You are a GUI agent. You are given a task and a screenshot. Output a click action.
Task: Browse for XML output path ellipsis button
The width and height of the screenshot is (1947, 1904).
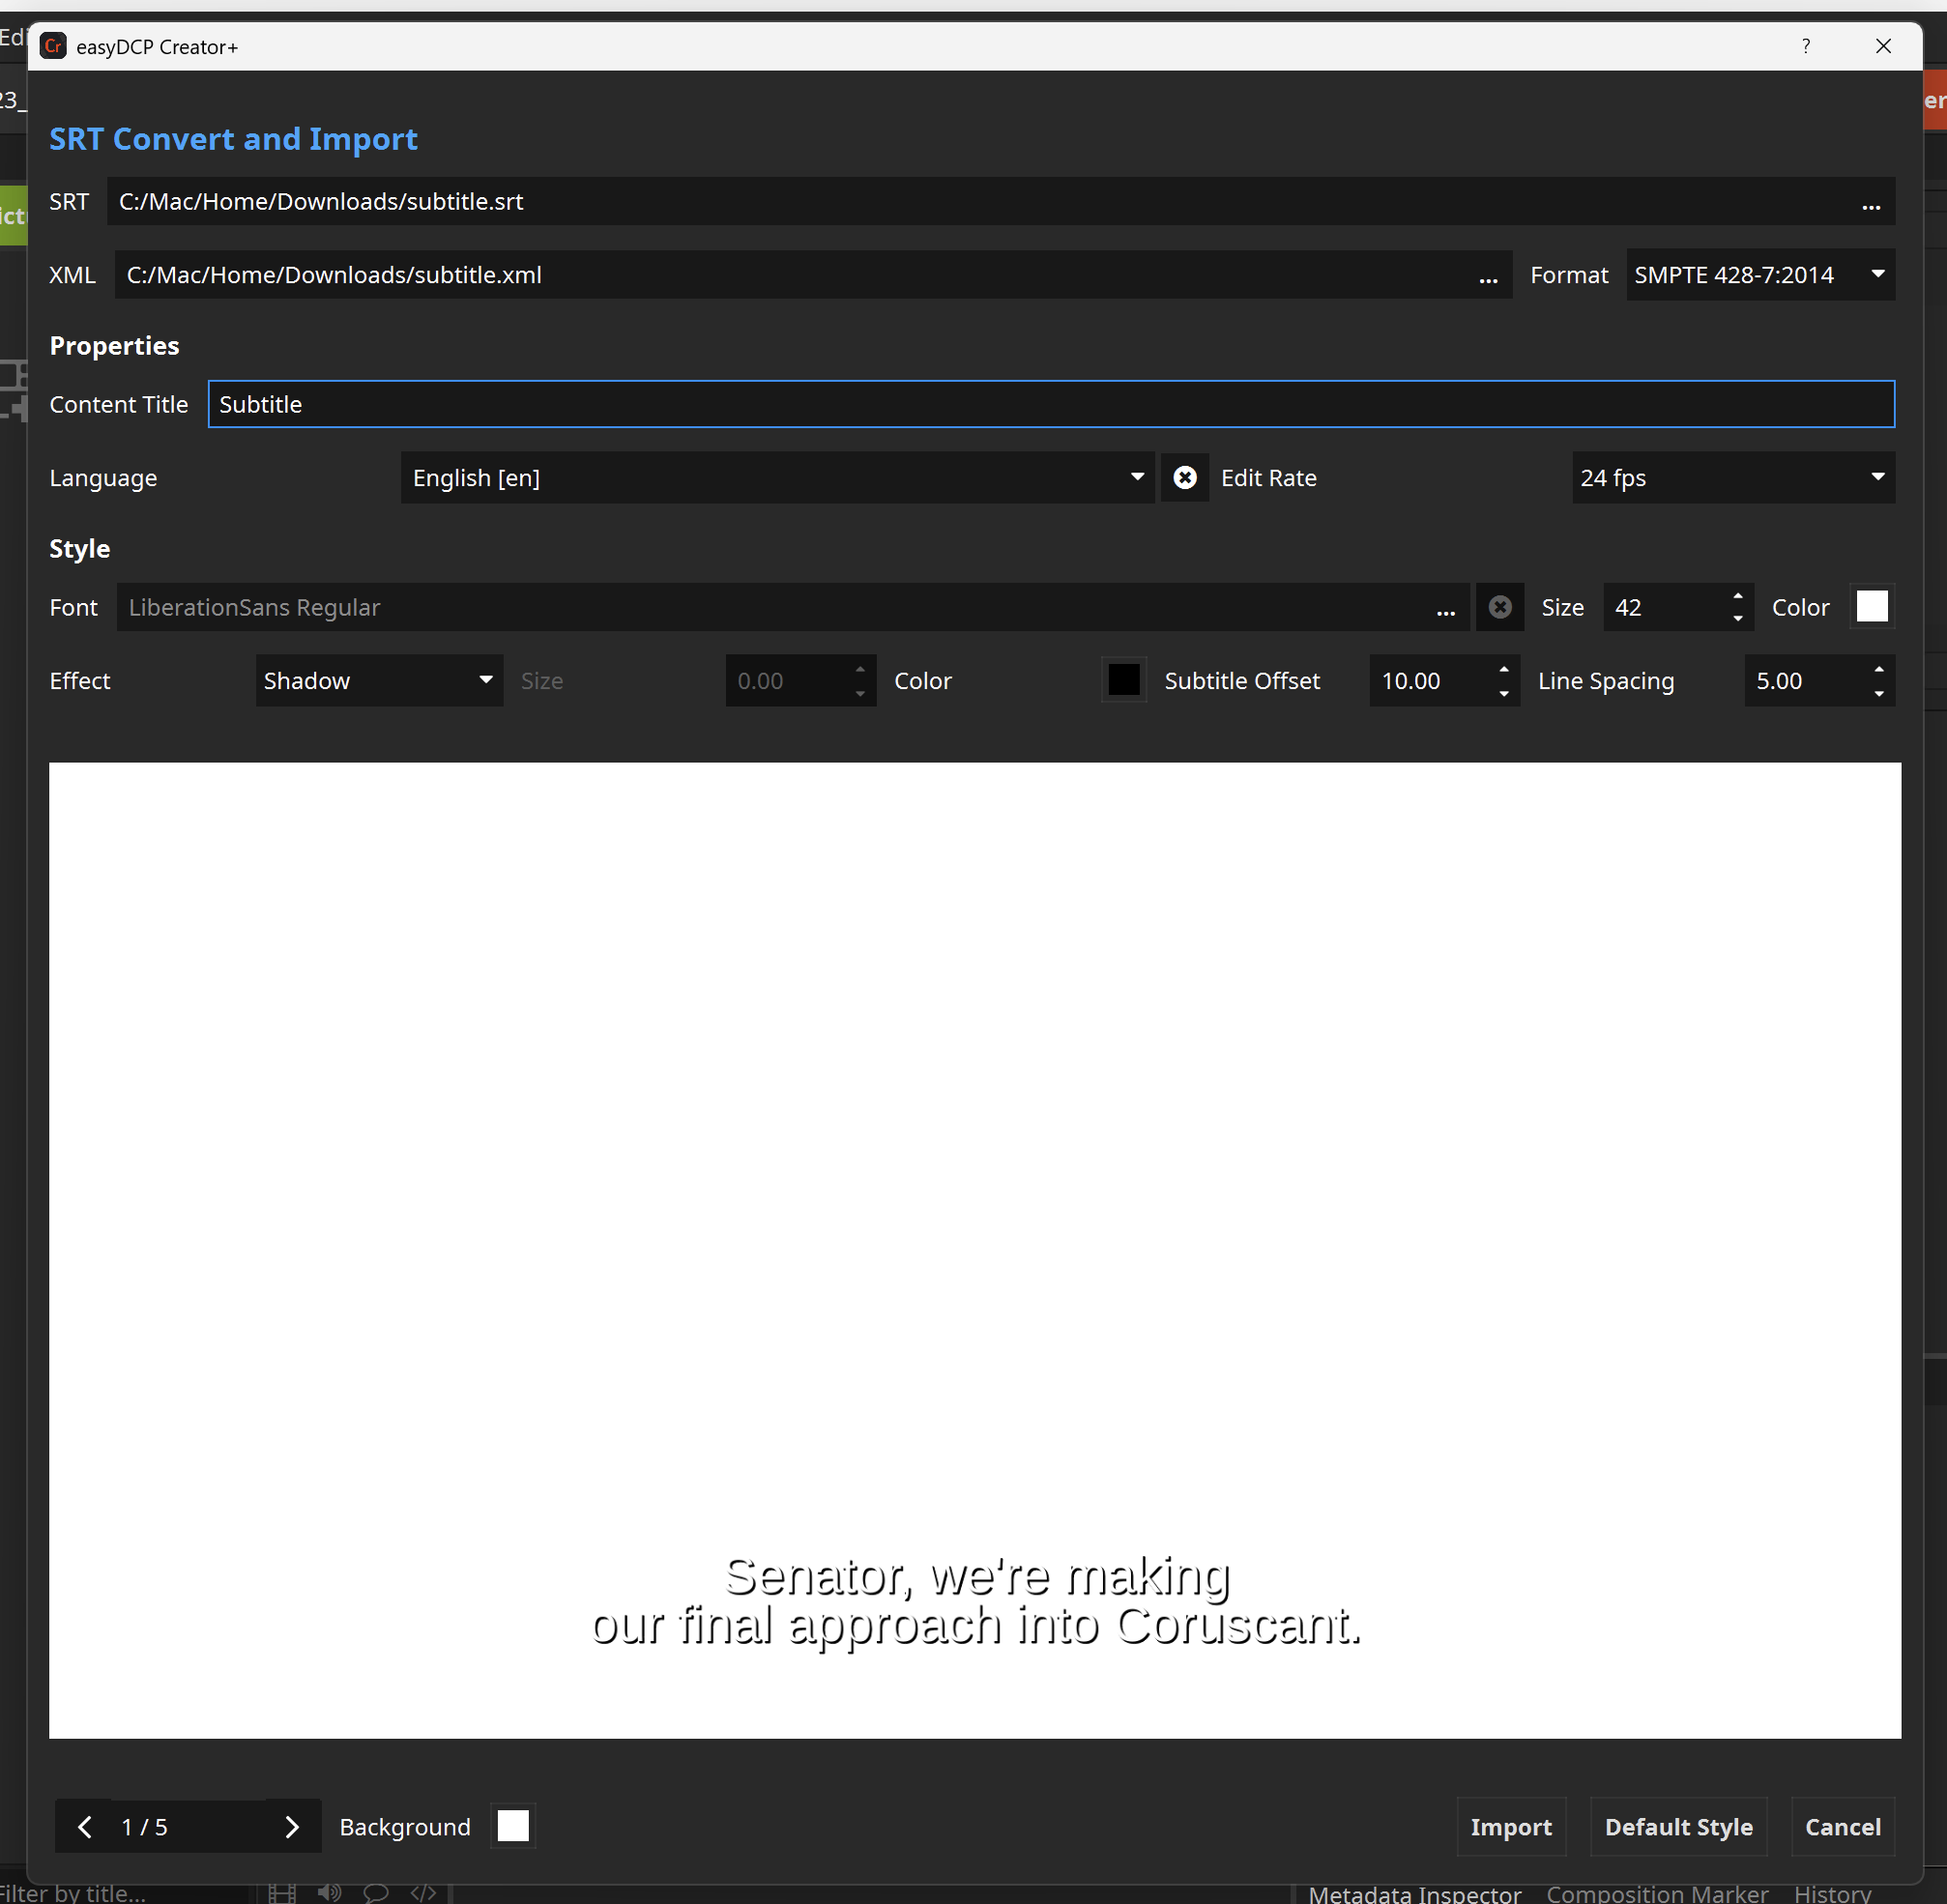click(x=1487, y=277)
